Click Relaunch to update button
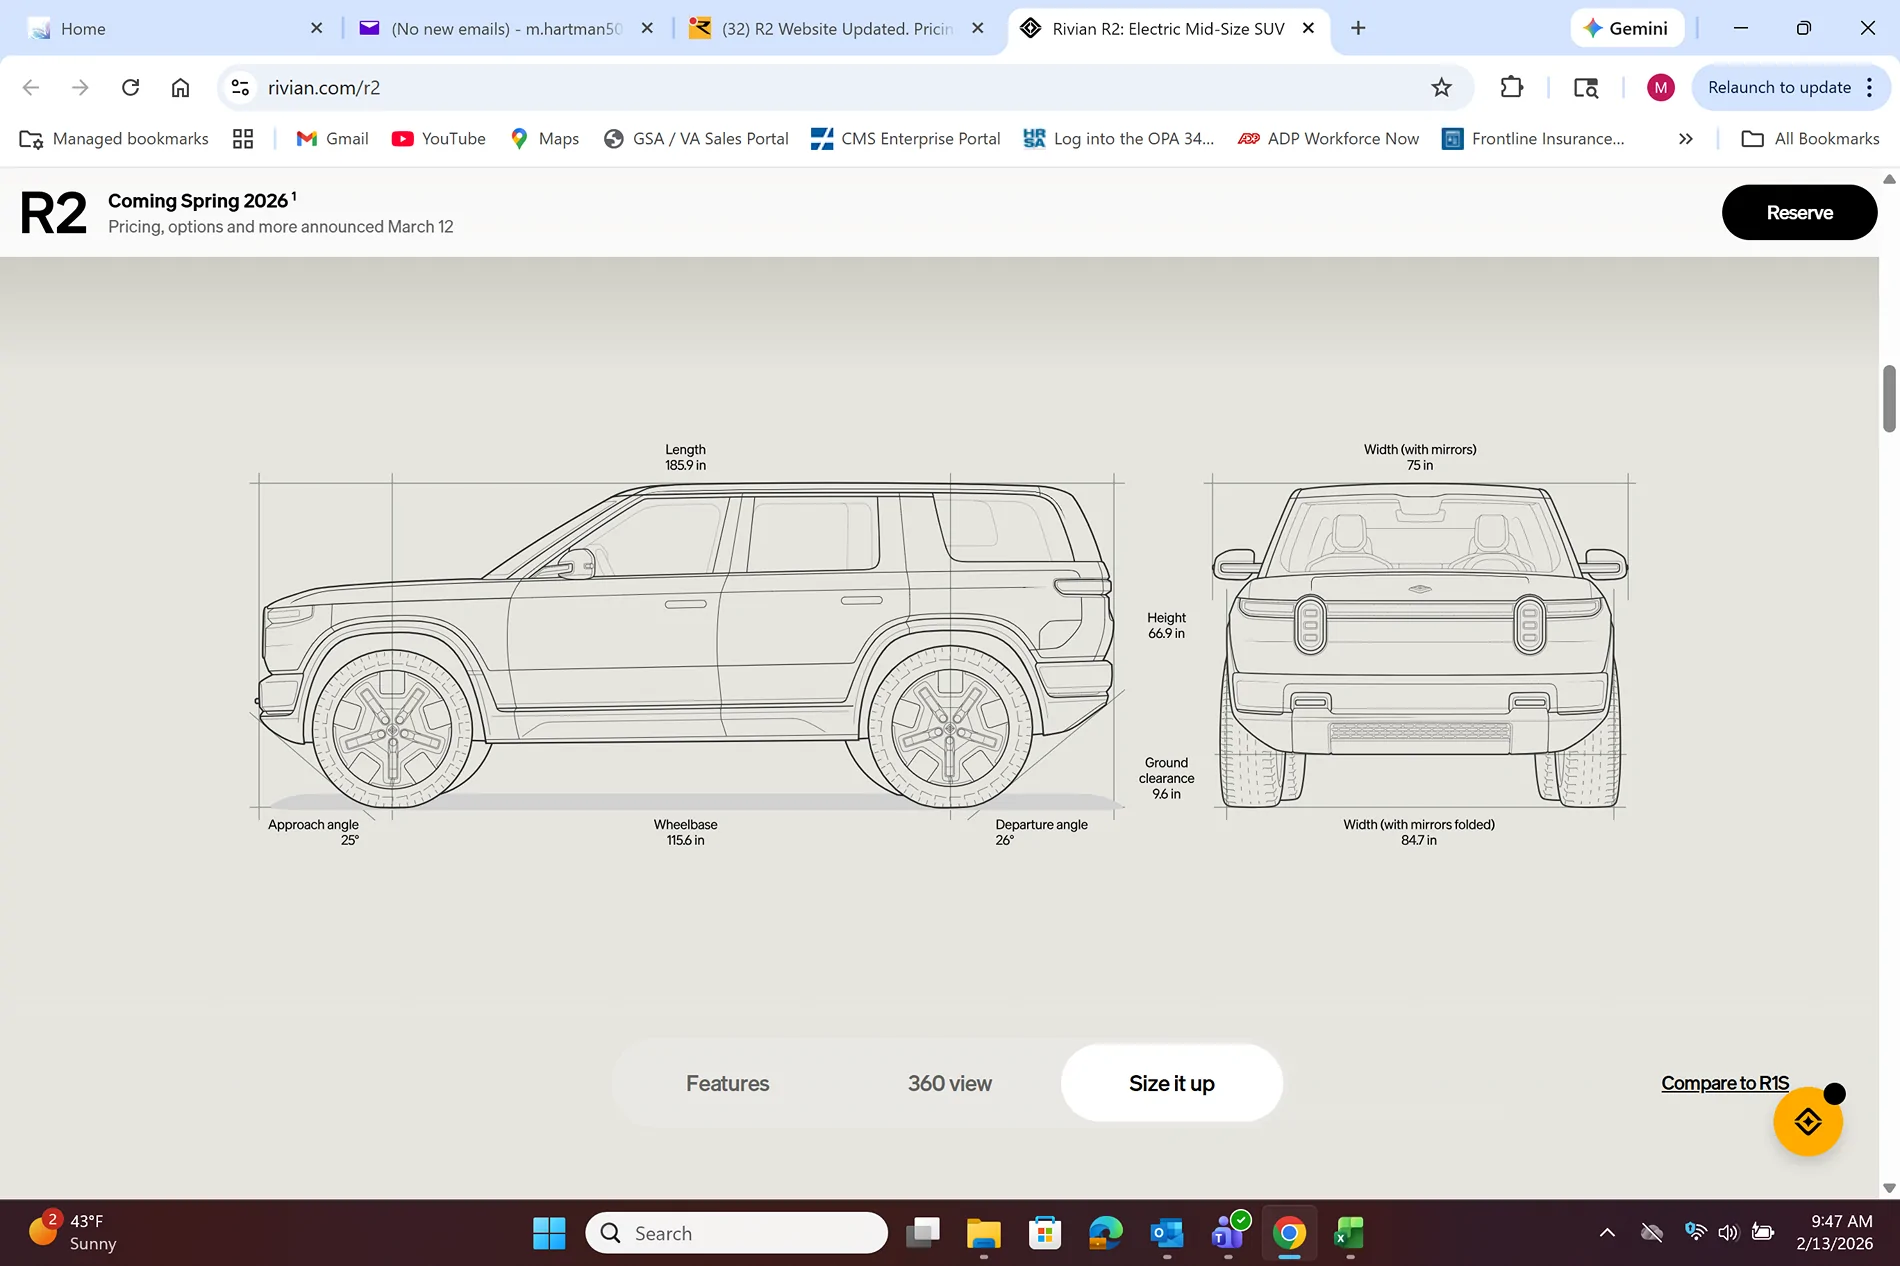The image size is (1900, 1266). [1779, 87]
